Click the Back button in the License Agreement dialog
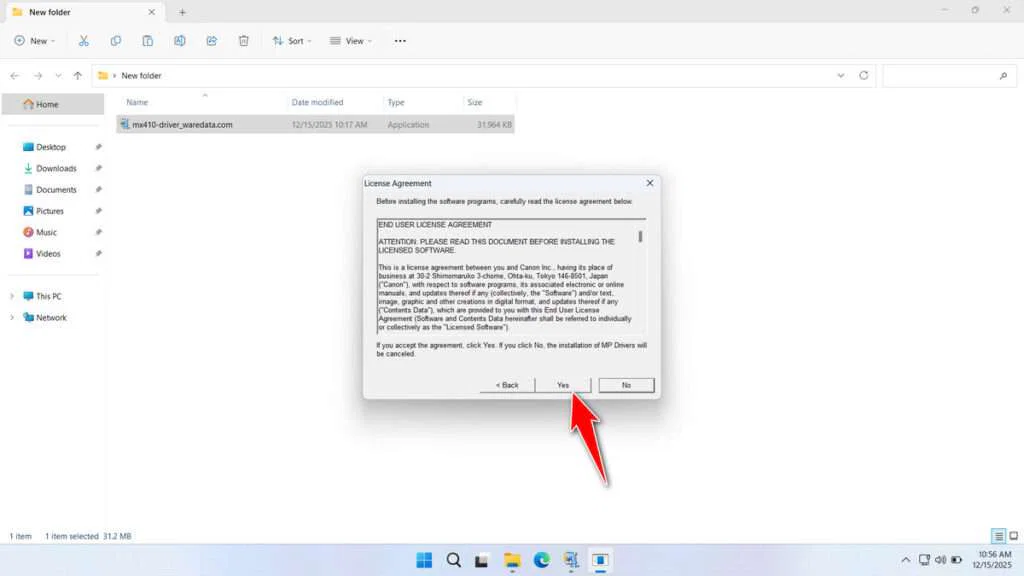1024x576 pixels. (507, 385)
